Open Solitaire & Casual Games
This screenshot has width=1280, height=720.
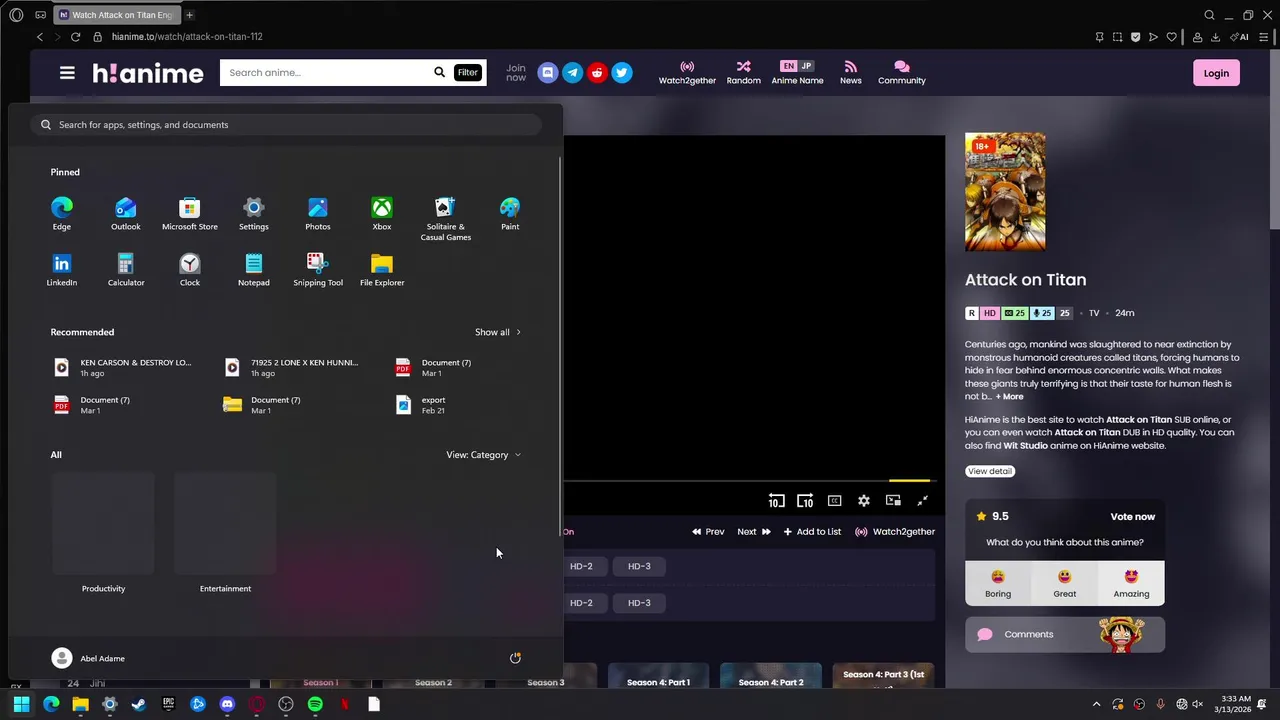446,218
